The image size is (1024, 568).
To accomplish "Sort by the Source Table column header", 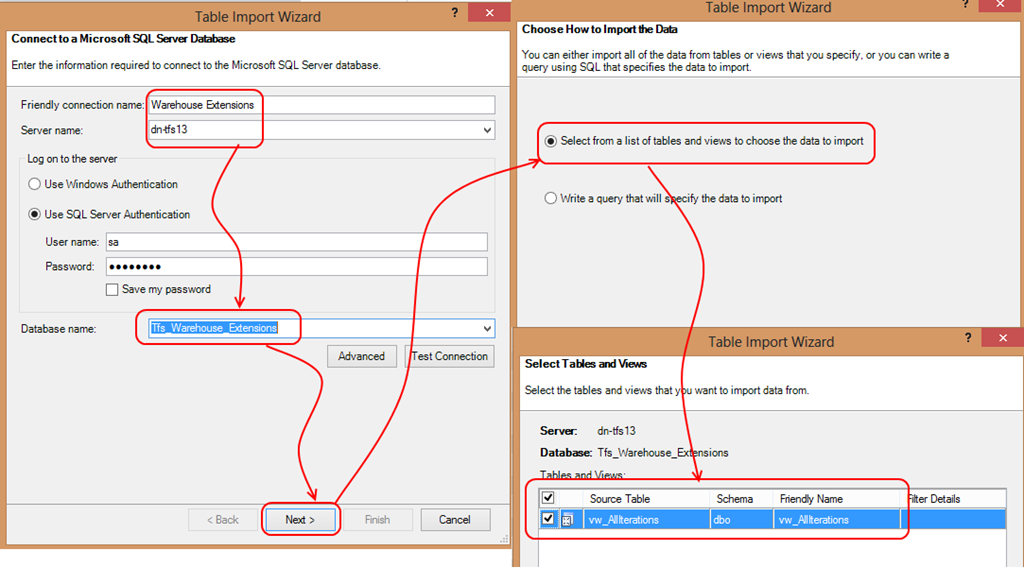I will (x=620, y=498).
